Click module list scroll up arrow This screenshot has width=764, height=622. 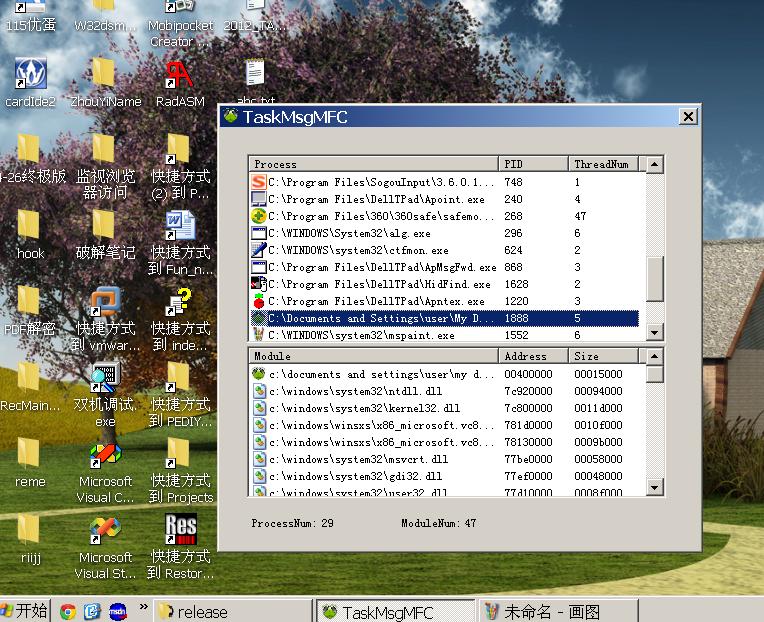coord(654,357)
